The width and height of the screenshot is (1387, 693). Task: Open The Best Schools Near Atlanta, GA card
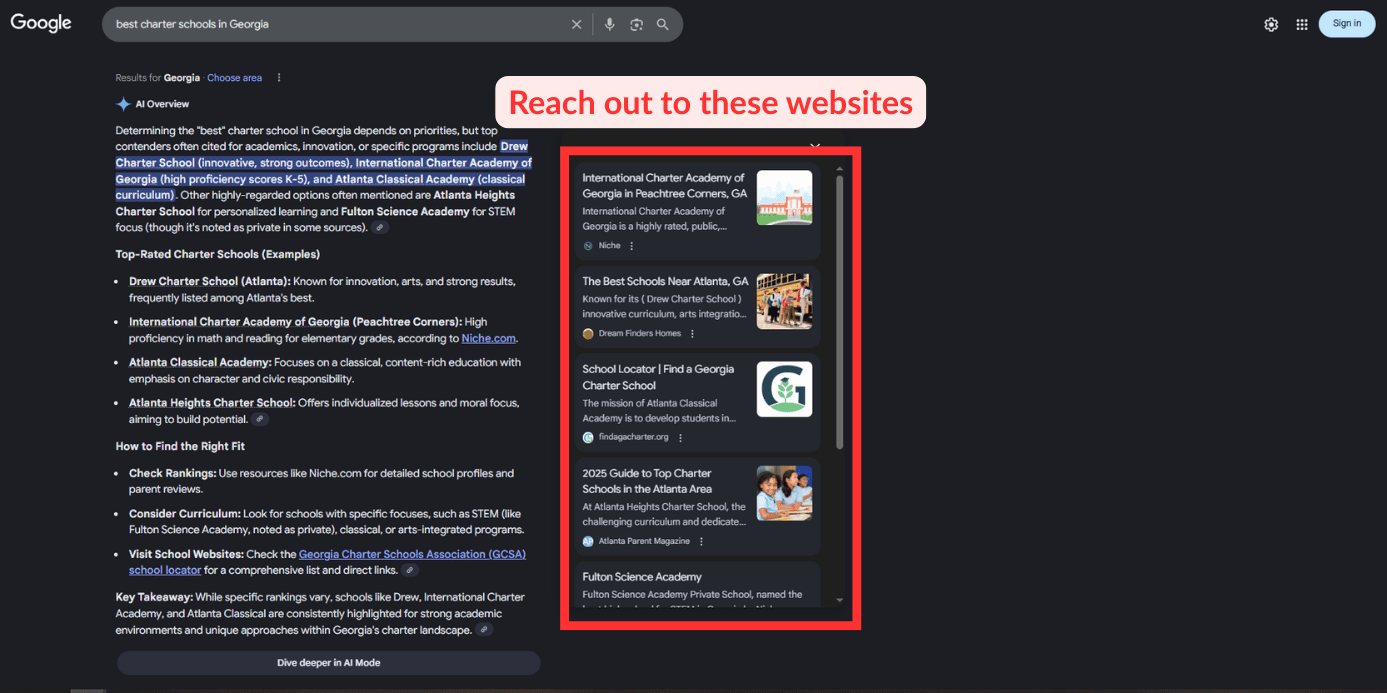(697, 307)
